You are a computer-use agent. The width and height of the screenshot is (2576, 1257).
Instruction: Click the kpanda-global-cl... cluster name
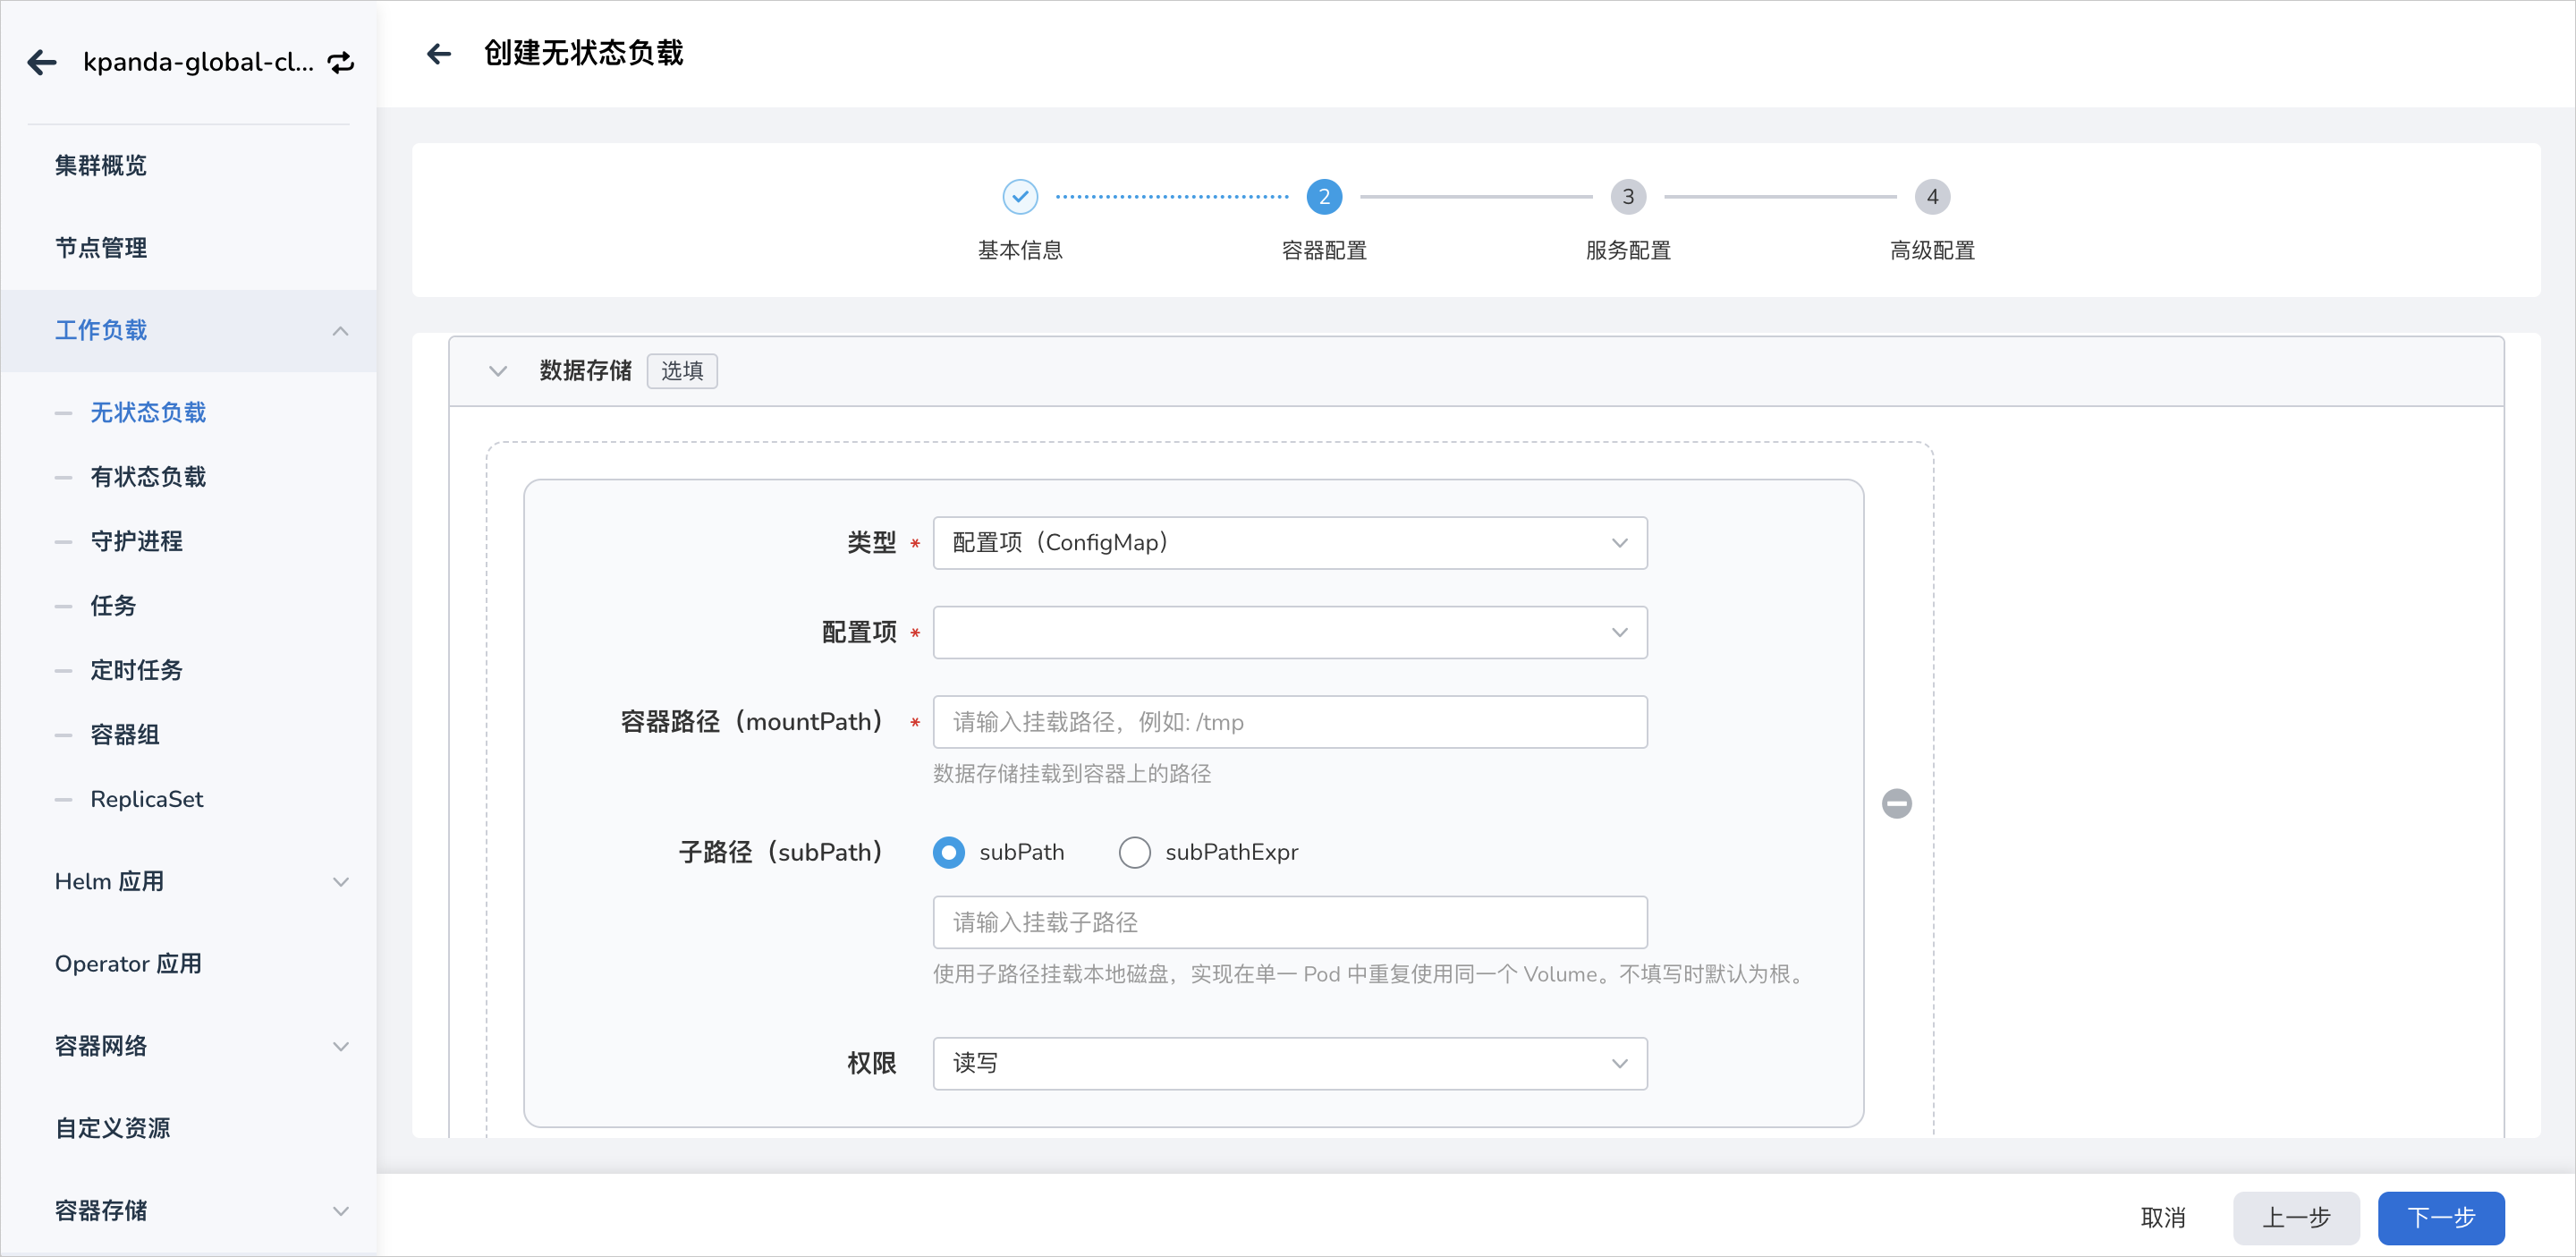[198, 62]
